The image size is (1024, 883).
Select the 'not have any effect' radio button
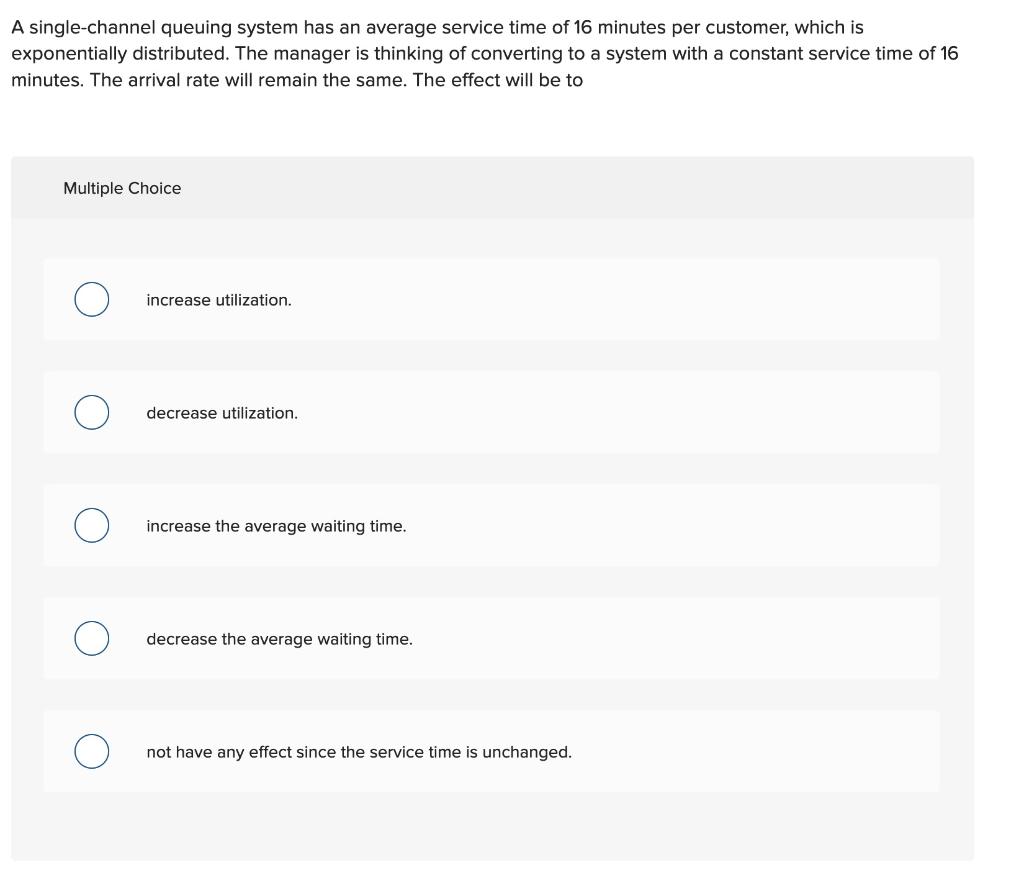91,750
